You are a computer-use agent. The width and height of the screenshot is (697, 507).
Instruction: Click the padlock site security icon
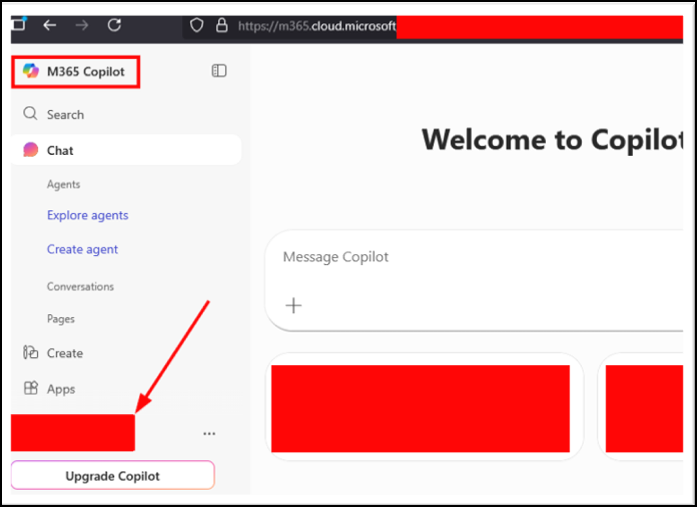[223, 26]
